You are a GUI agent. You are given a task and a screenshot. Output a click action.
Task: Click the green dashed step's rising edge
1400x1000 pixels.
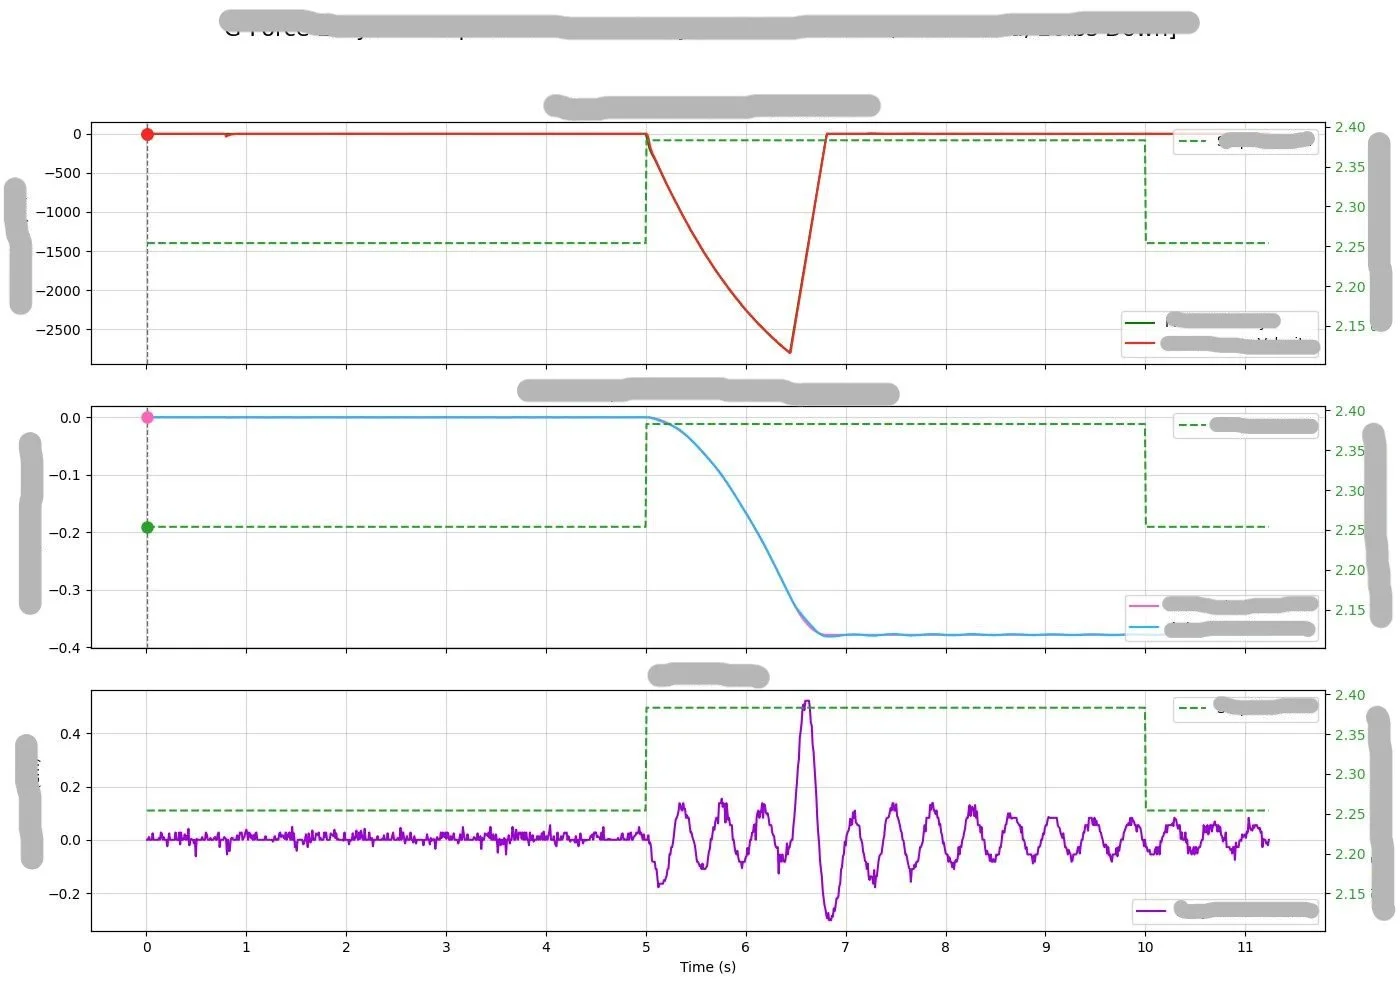point(646,190)
